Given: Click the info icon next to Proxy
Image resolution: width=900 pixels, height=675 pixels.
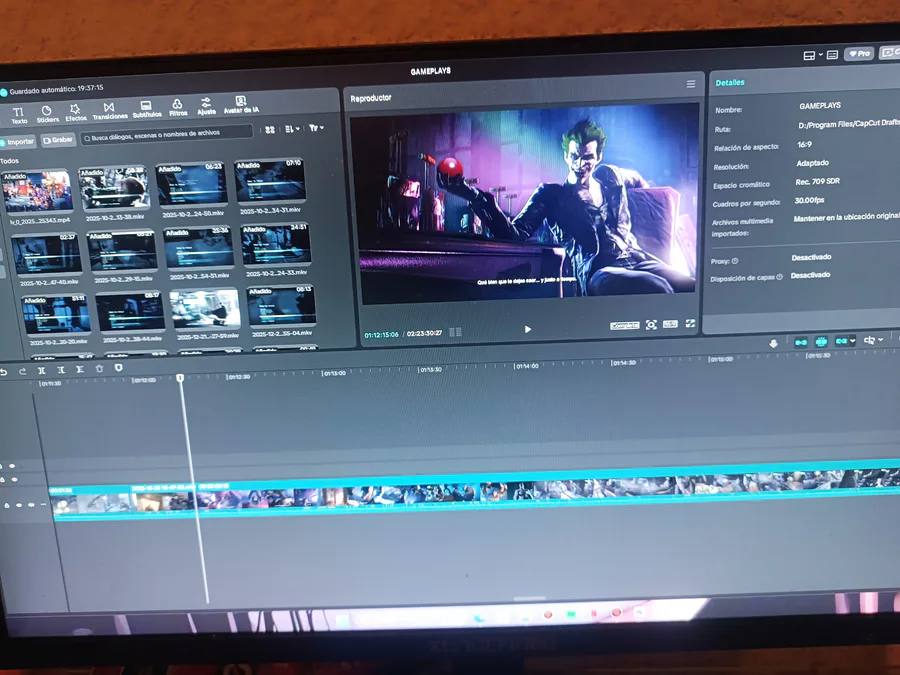Looking at the screenshot, I should tap(735, 261).
